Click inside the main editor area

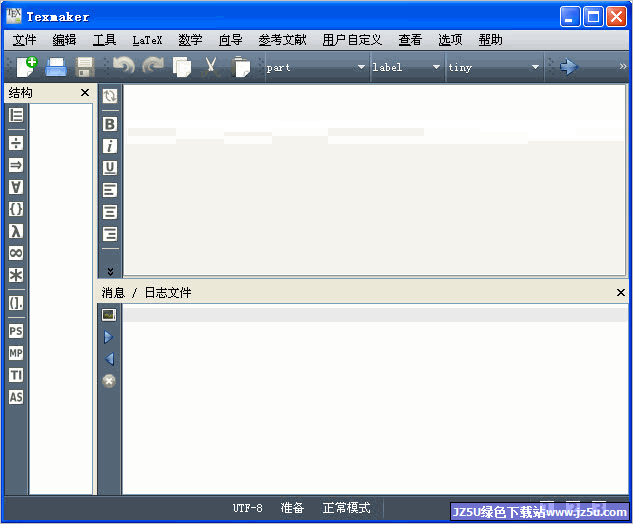[x=375, y=180]
